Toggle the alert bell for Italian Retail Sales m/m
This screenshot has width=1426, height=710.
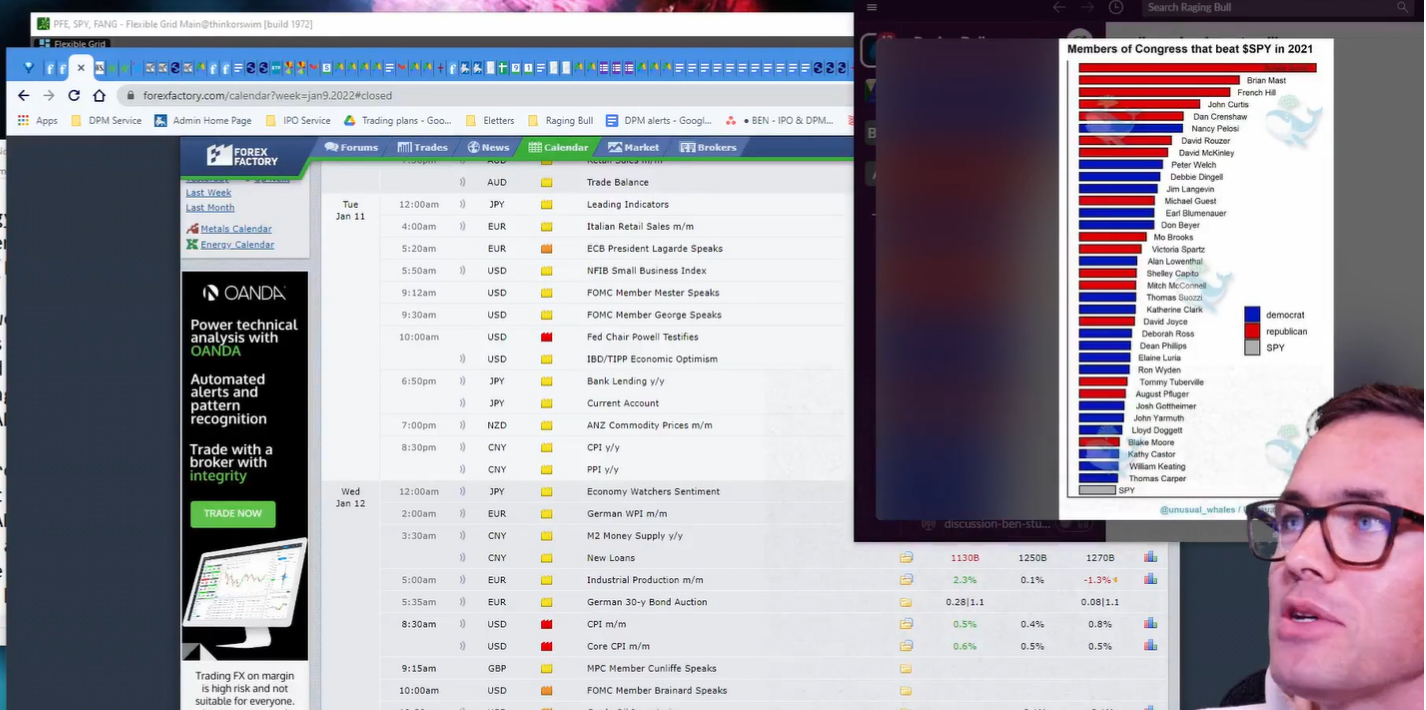point(462,226)
